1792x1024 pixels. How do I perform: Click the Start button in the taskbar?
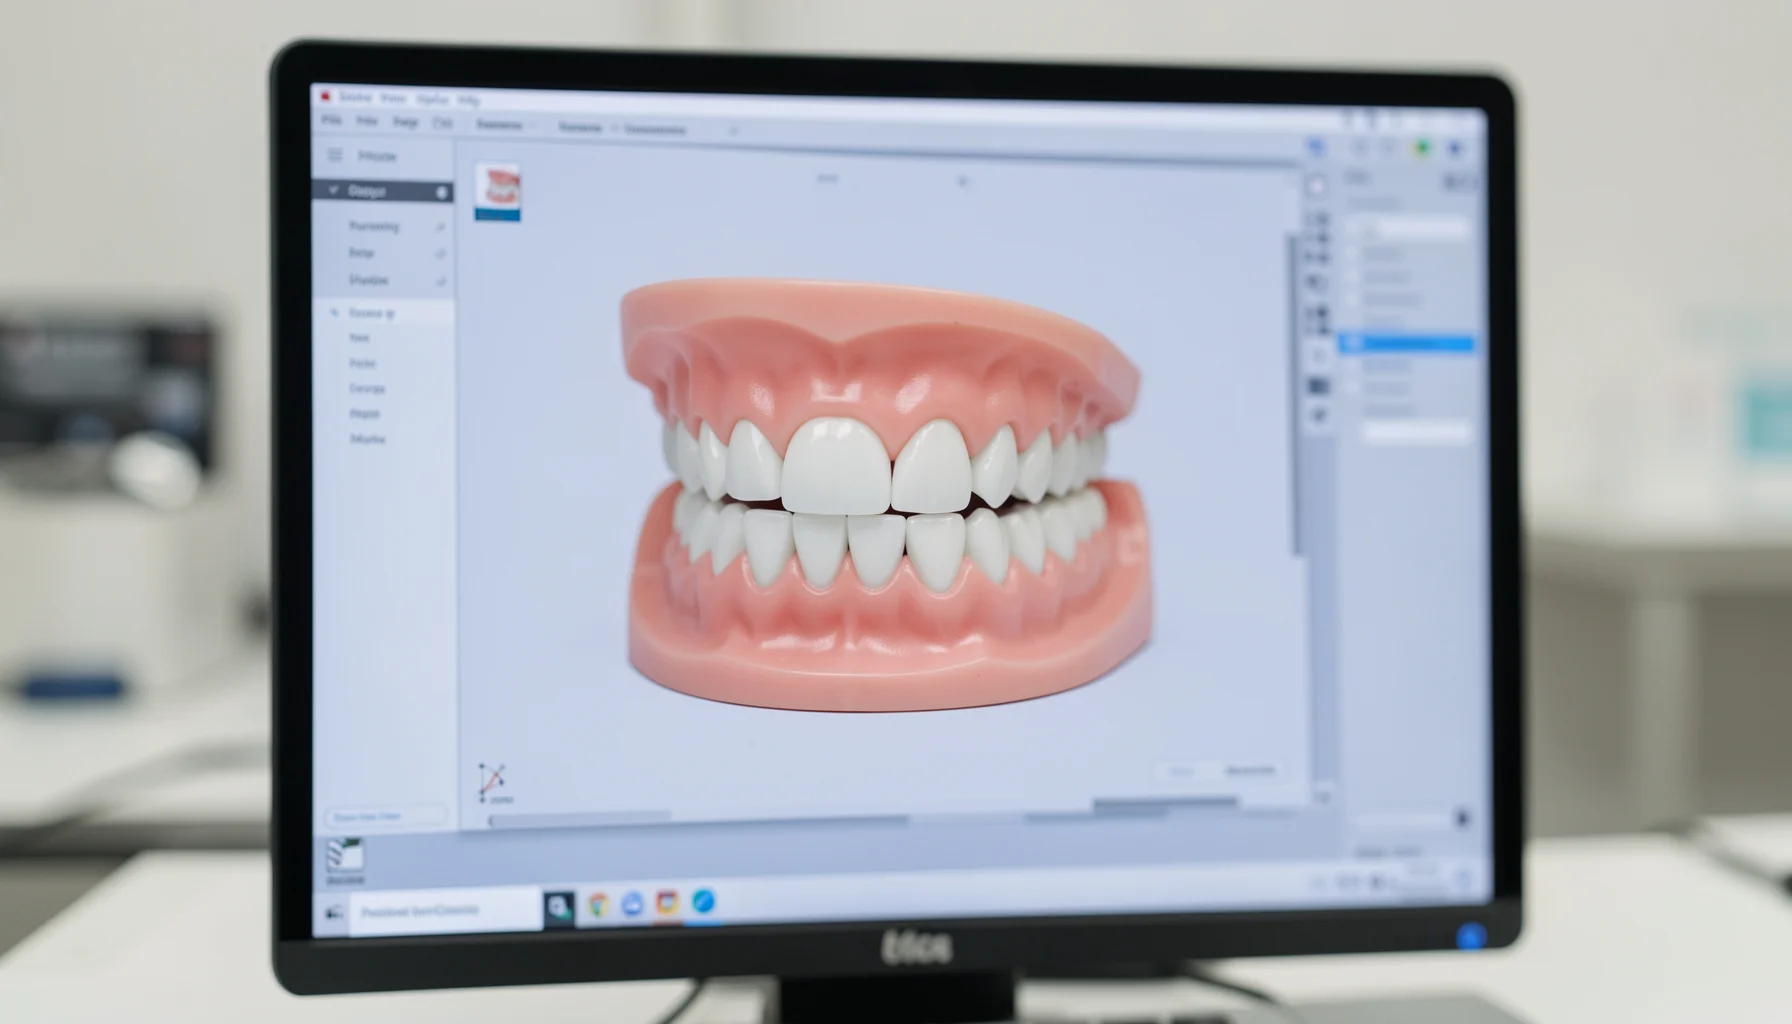coord(334,912)
